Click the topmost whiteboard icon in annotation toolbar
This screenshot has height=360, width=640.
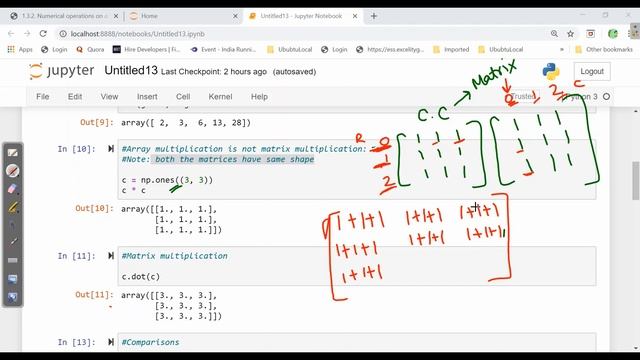13,153
